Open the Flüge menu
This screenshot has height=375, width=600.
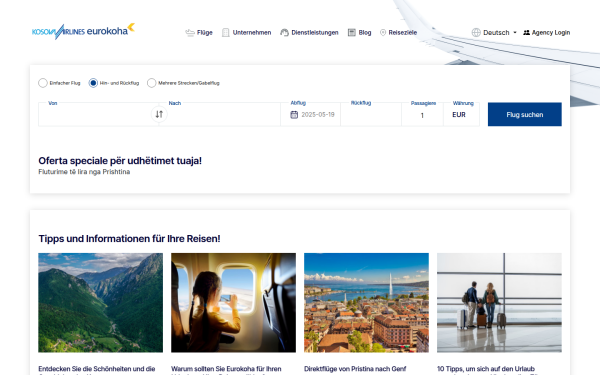pos(199,33)
